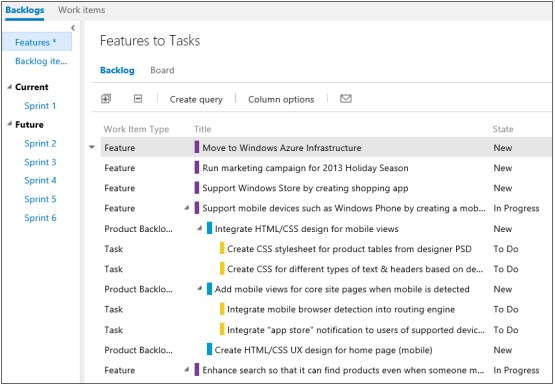Select Create CSS stylesheet for product tables task
The width and height of the screenshot is (555, 384).
click(x=349, y=249)
